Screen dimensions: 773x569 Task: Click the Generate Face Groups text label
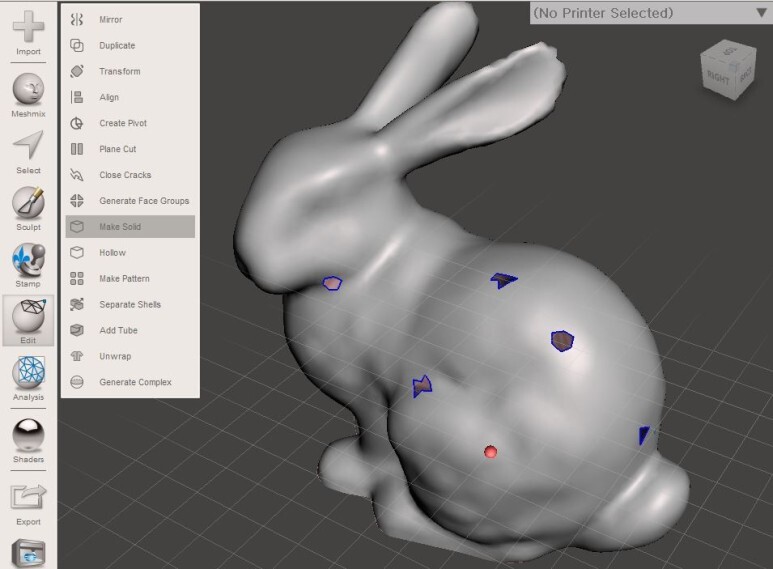tap(144, 201)
